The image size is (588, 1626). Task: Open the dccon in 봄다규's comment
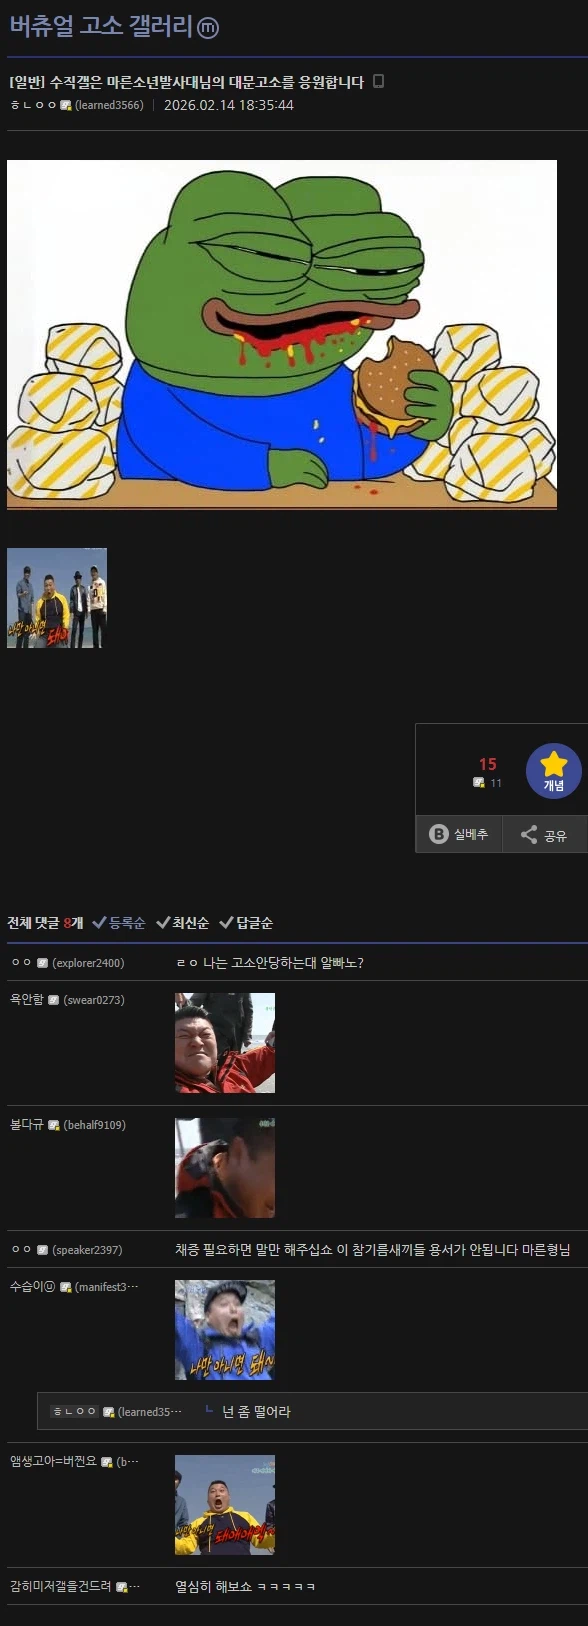(225, 1168)
